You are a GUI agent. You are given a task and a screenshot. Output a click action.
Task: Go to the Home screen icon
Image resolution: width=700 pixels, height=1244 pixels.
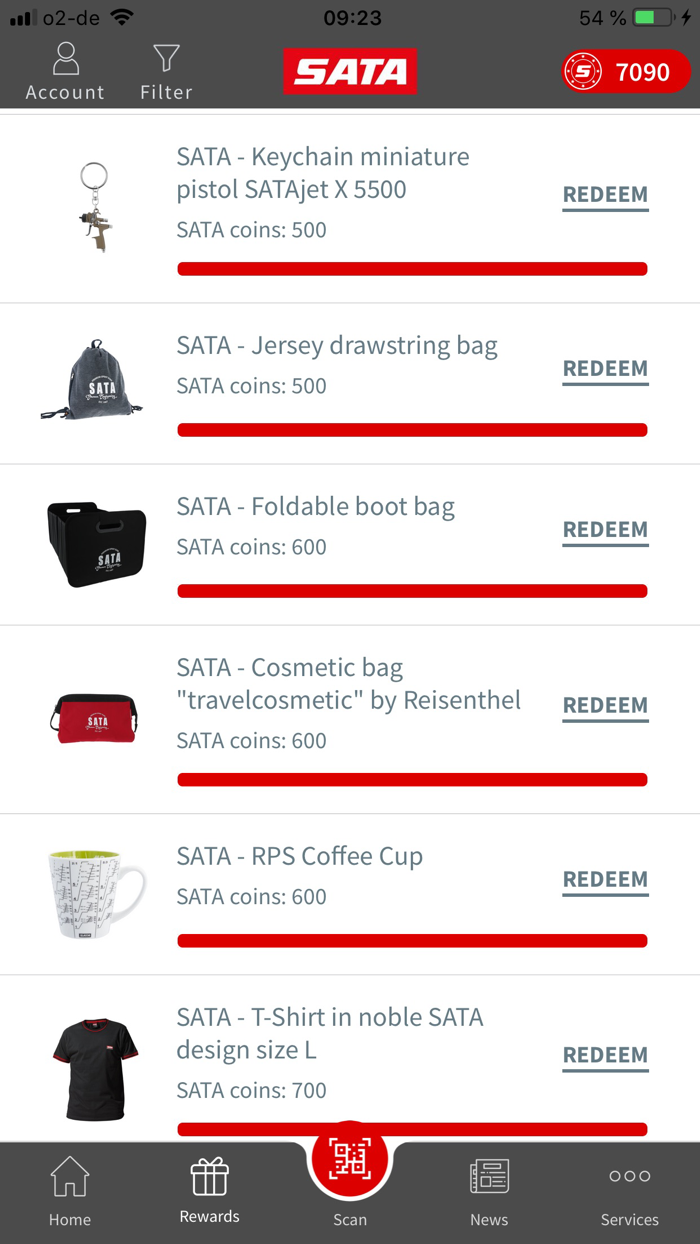(x=69, y=1178)
